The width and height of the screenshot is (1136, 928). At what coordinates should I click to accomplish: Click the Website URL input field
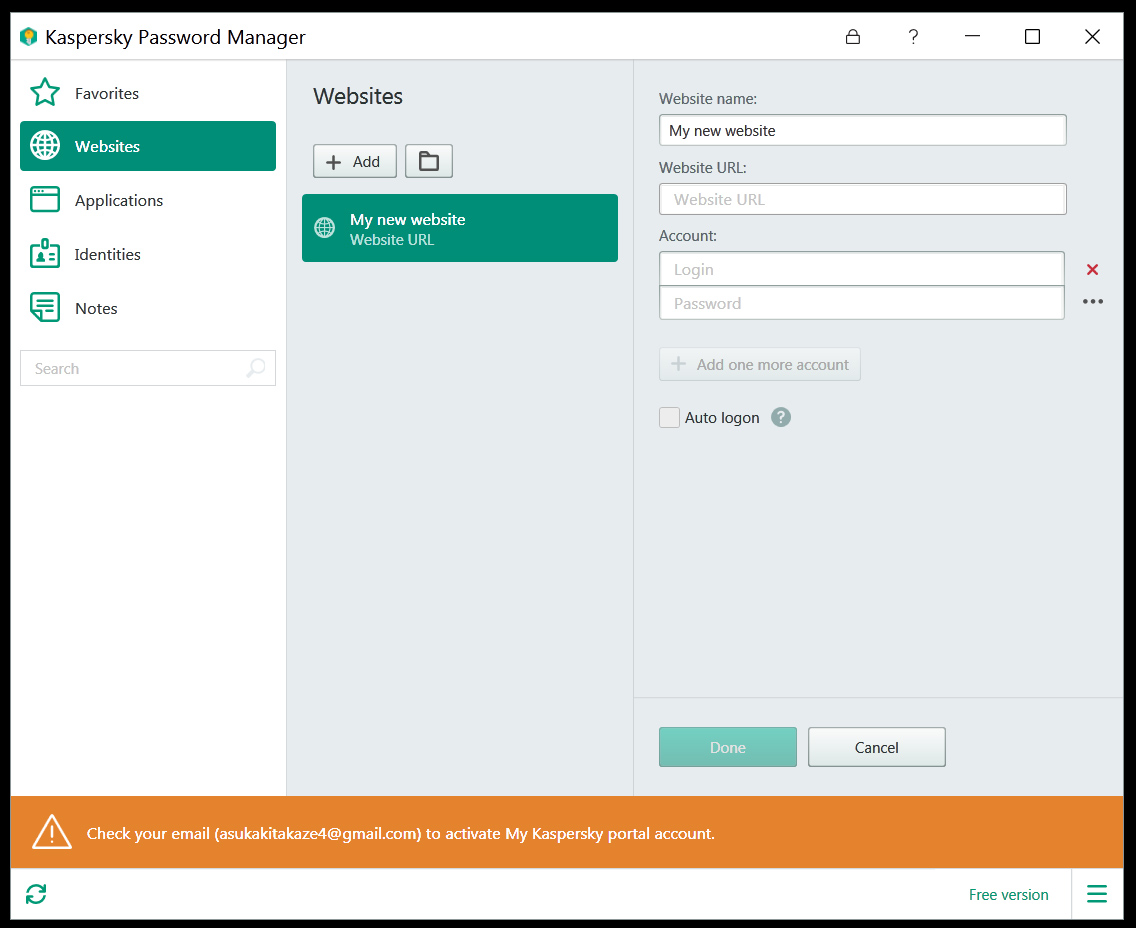tap(863, 199)
